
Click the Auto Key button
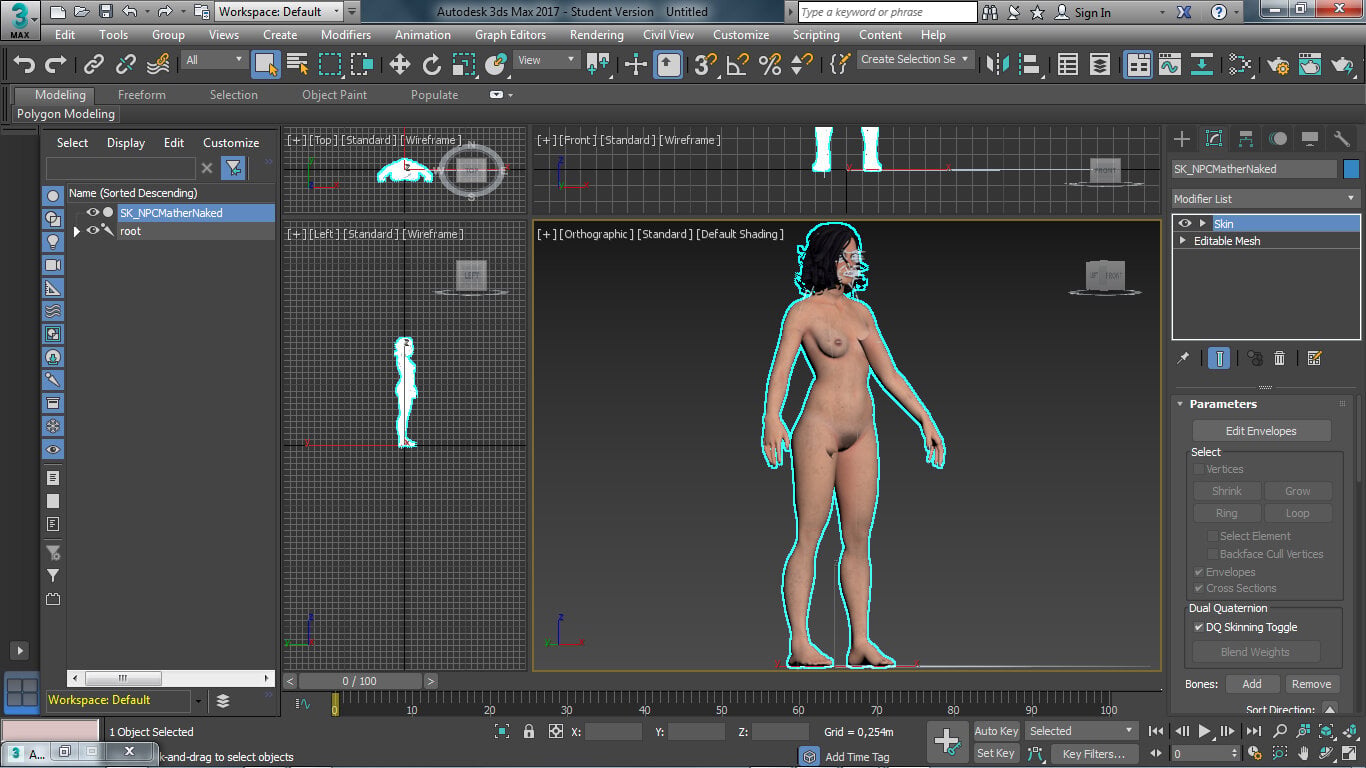click(x=996, y=731)
